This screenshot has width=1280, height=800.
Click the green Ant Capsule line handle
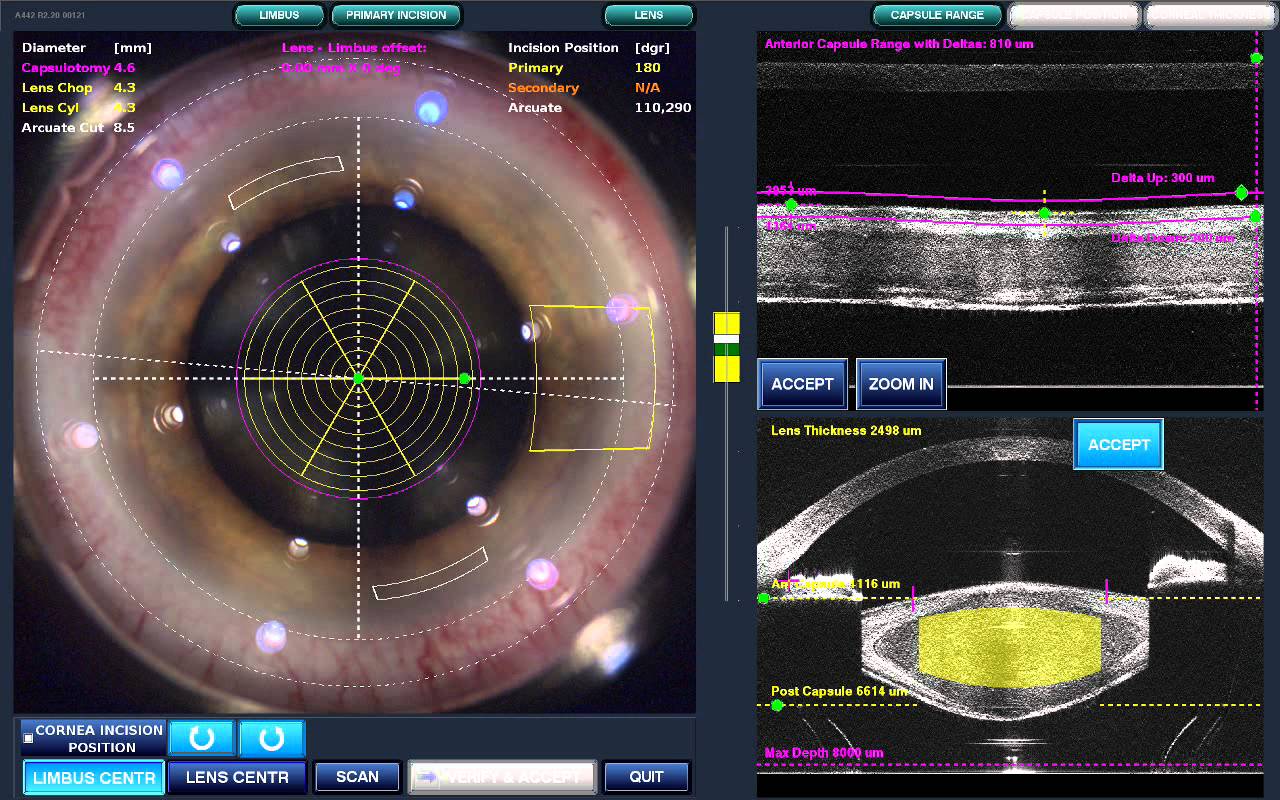(764, 598)
